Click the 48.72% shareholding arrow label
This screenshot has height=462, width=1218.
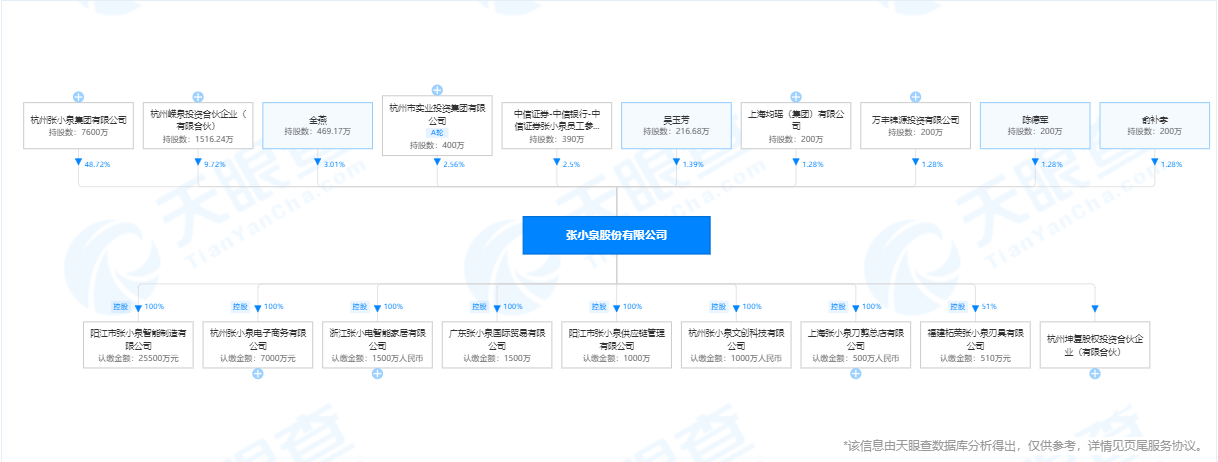coord(98,164)
